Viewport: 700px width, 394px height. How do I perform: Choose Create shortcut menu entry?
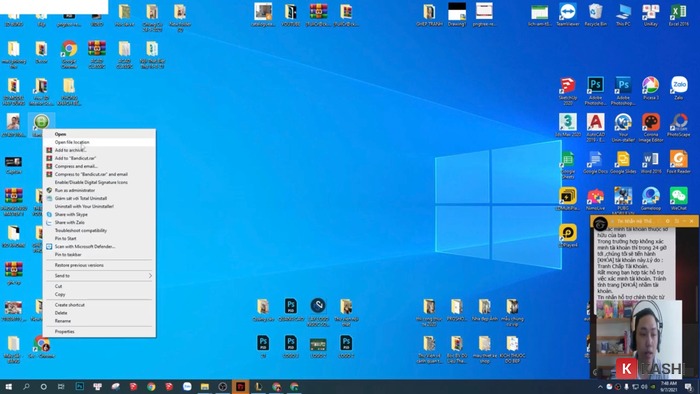click(x=70, y=305)
